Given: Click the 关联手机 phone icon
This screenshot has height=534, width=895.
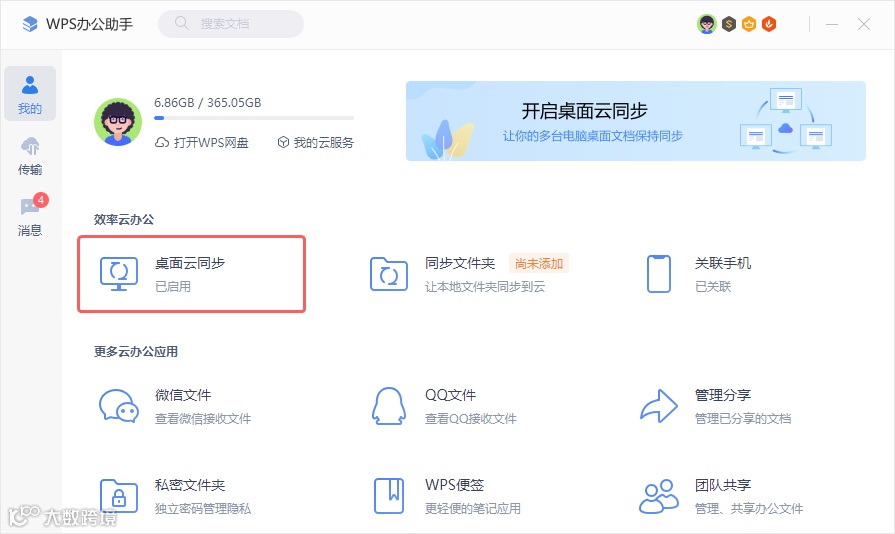Looking at the screenshot, I should pyautogui.click(x=659, y=274).
